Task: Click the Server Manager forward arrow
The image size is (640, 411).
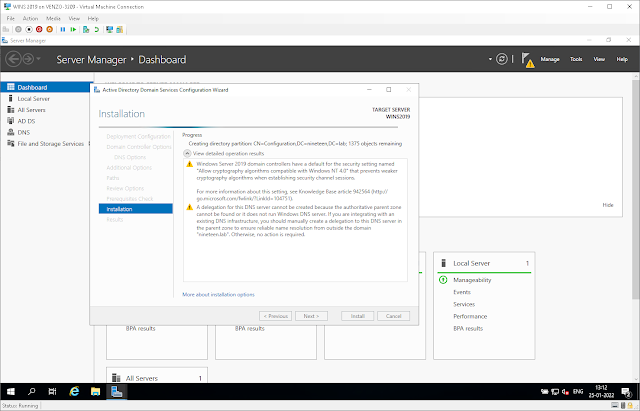Action: (28, 59)
